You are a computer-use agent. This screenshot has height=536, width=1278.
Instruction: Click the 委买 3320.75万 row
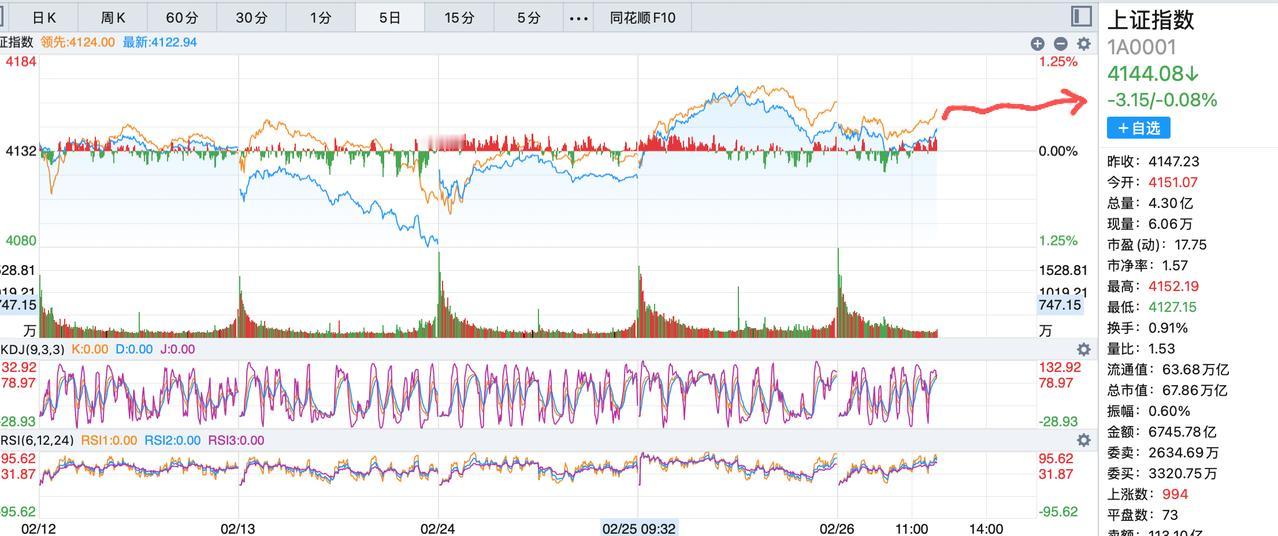[1162, 473]
